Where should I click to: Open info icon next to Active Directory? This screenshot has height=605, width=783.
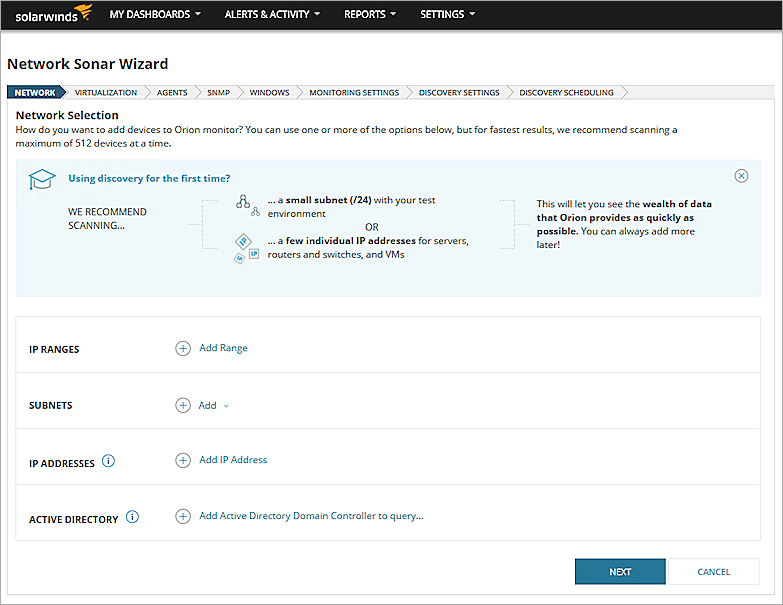(133, 518)
